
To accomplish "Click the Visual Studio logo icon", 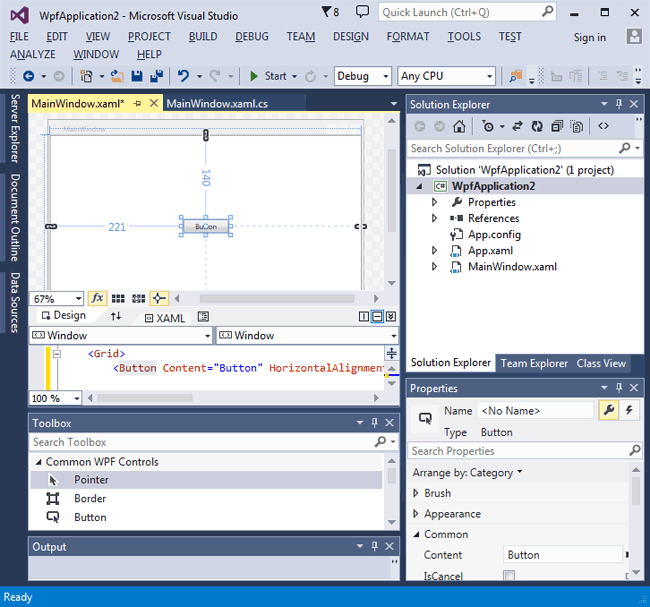I will click(x=20, y=16).
